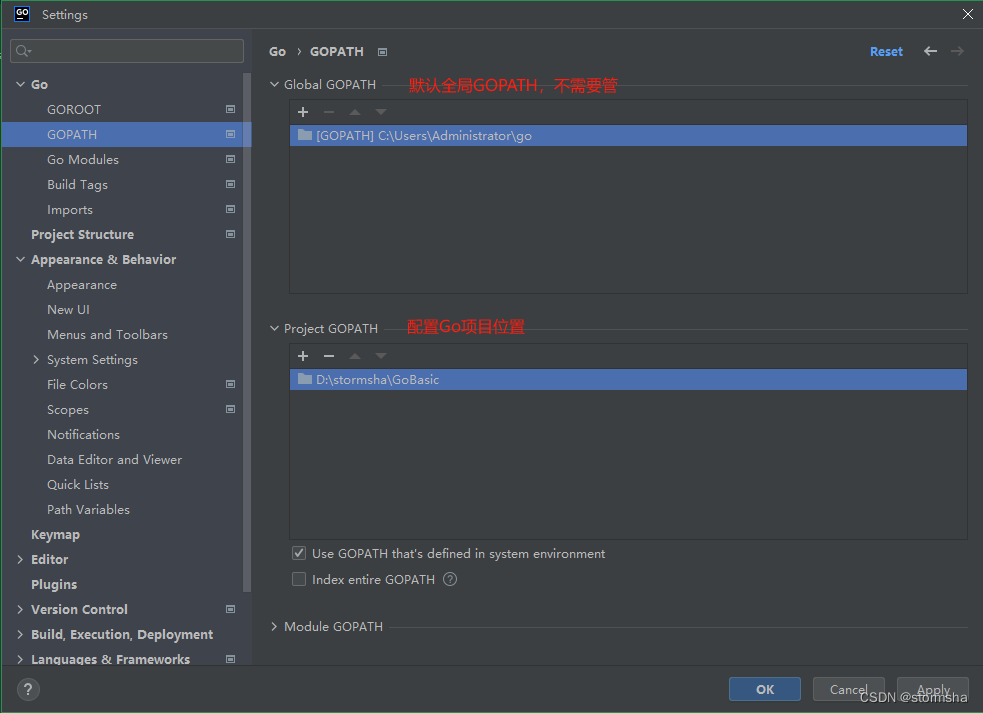Image resolution: width=983 pixels, height=713 pixels.
Task: Focus the settings search field
Action: tap(127, 51)
